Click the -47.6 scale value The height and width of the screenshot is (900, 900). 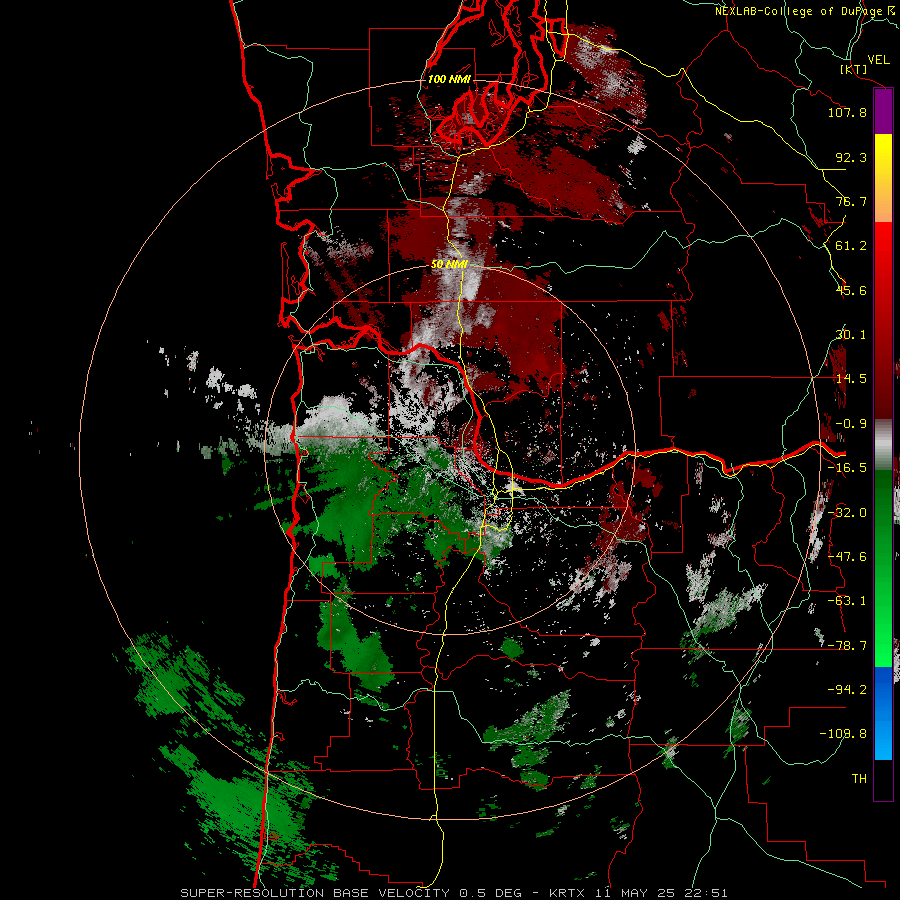[847, 557]
